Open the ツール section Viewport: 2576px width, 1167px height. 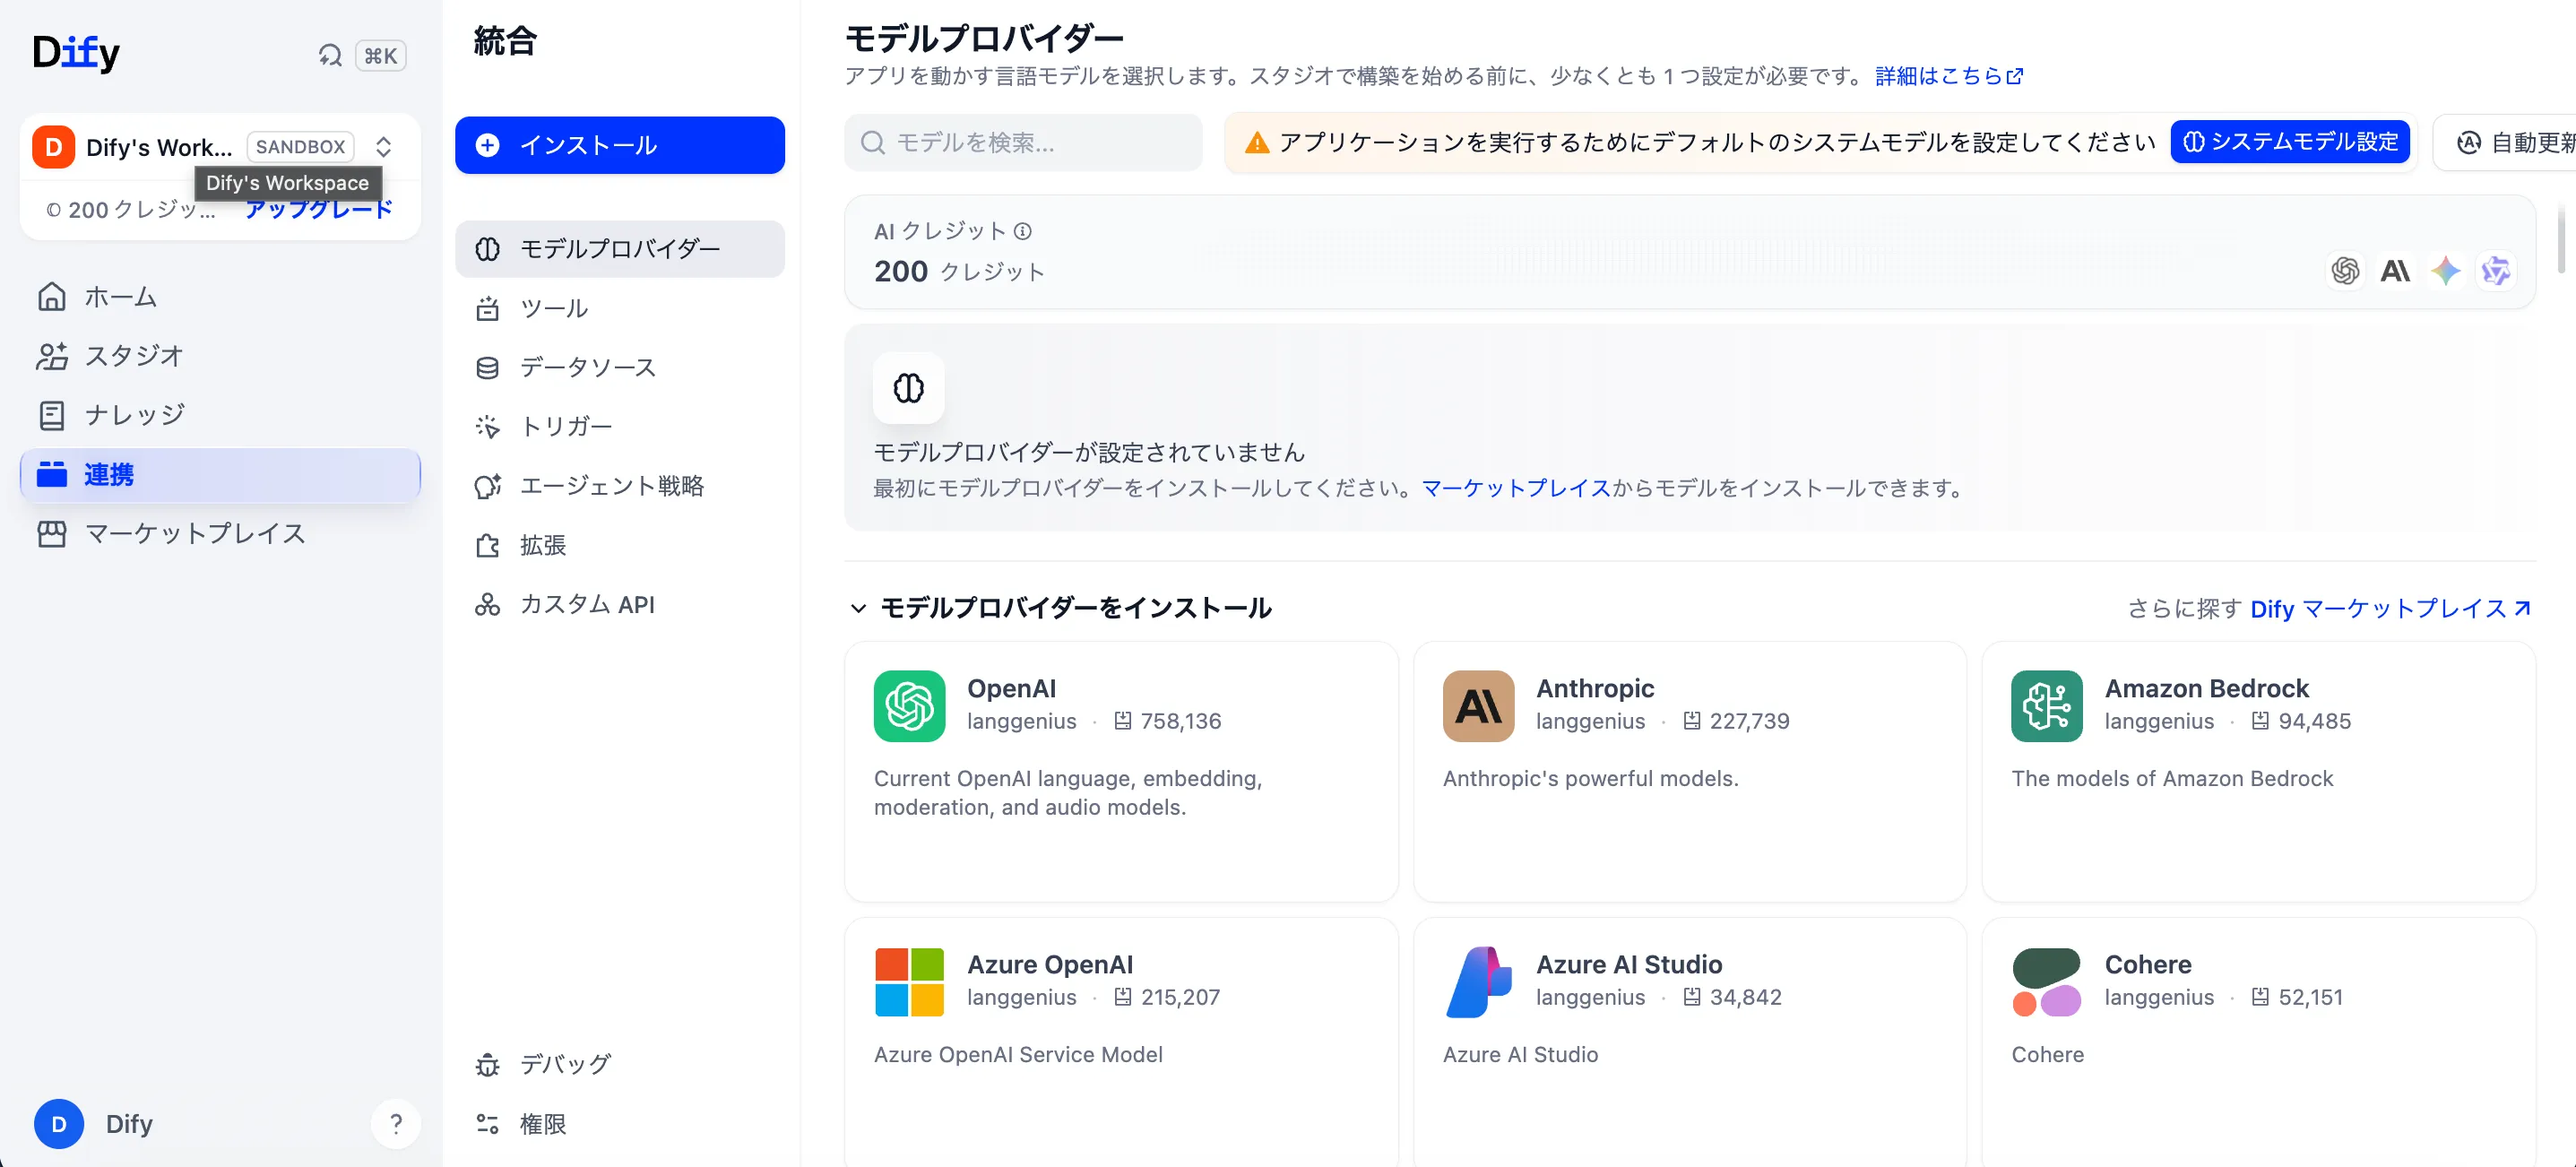[x=620, y=308]
